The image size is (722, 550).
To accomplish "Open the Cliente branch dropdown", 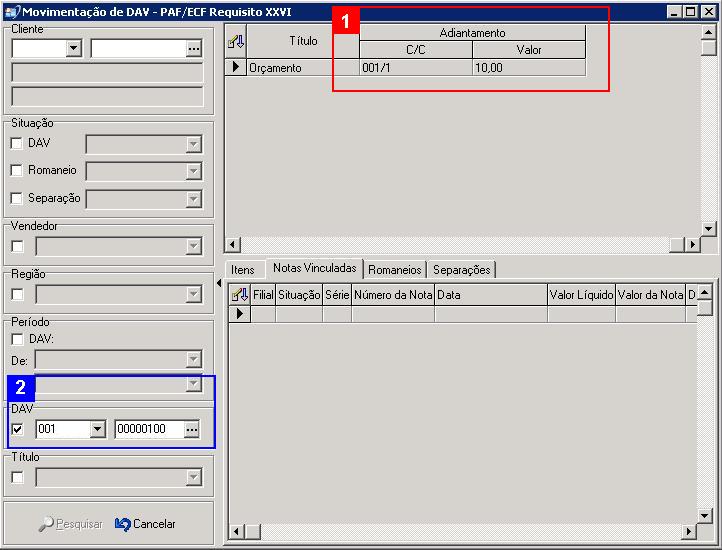I will (74, 48).
